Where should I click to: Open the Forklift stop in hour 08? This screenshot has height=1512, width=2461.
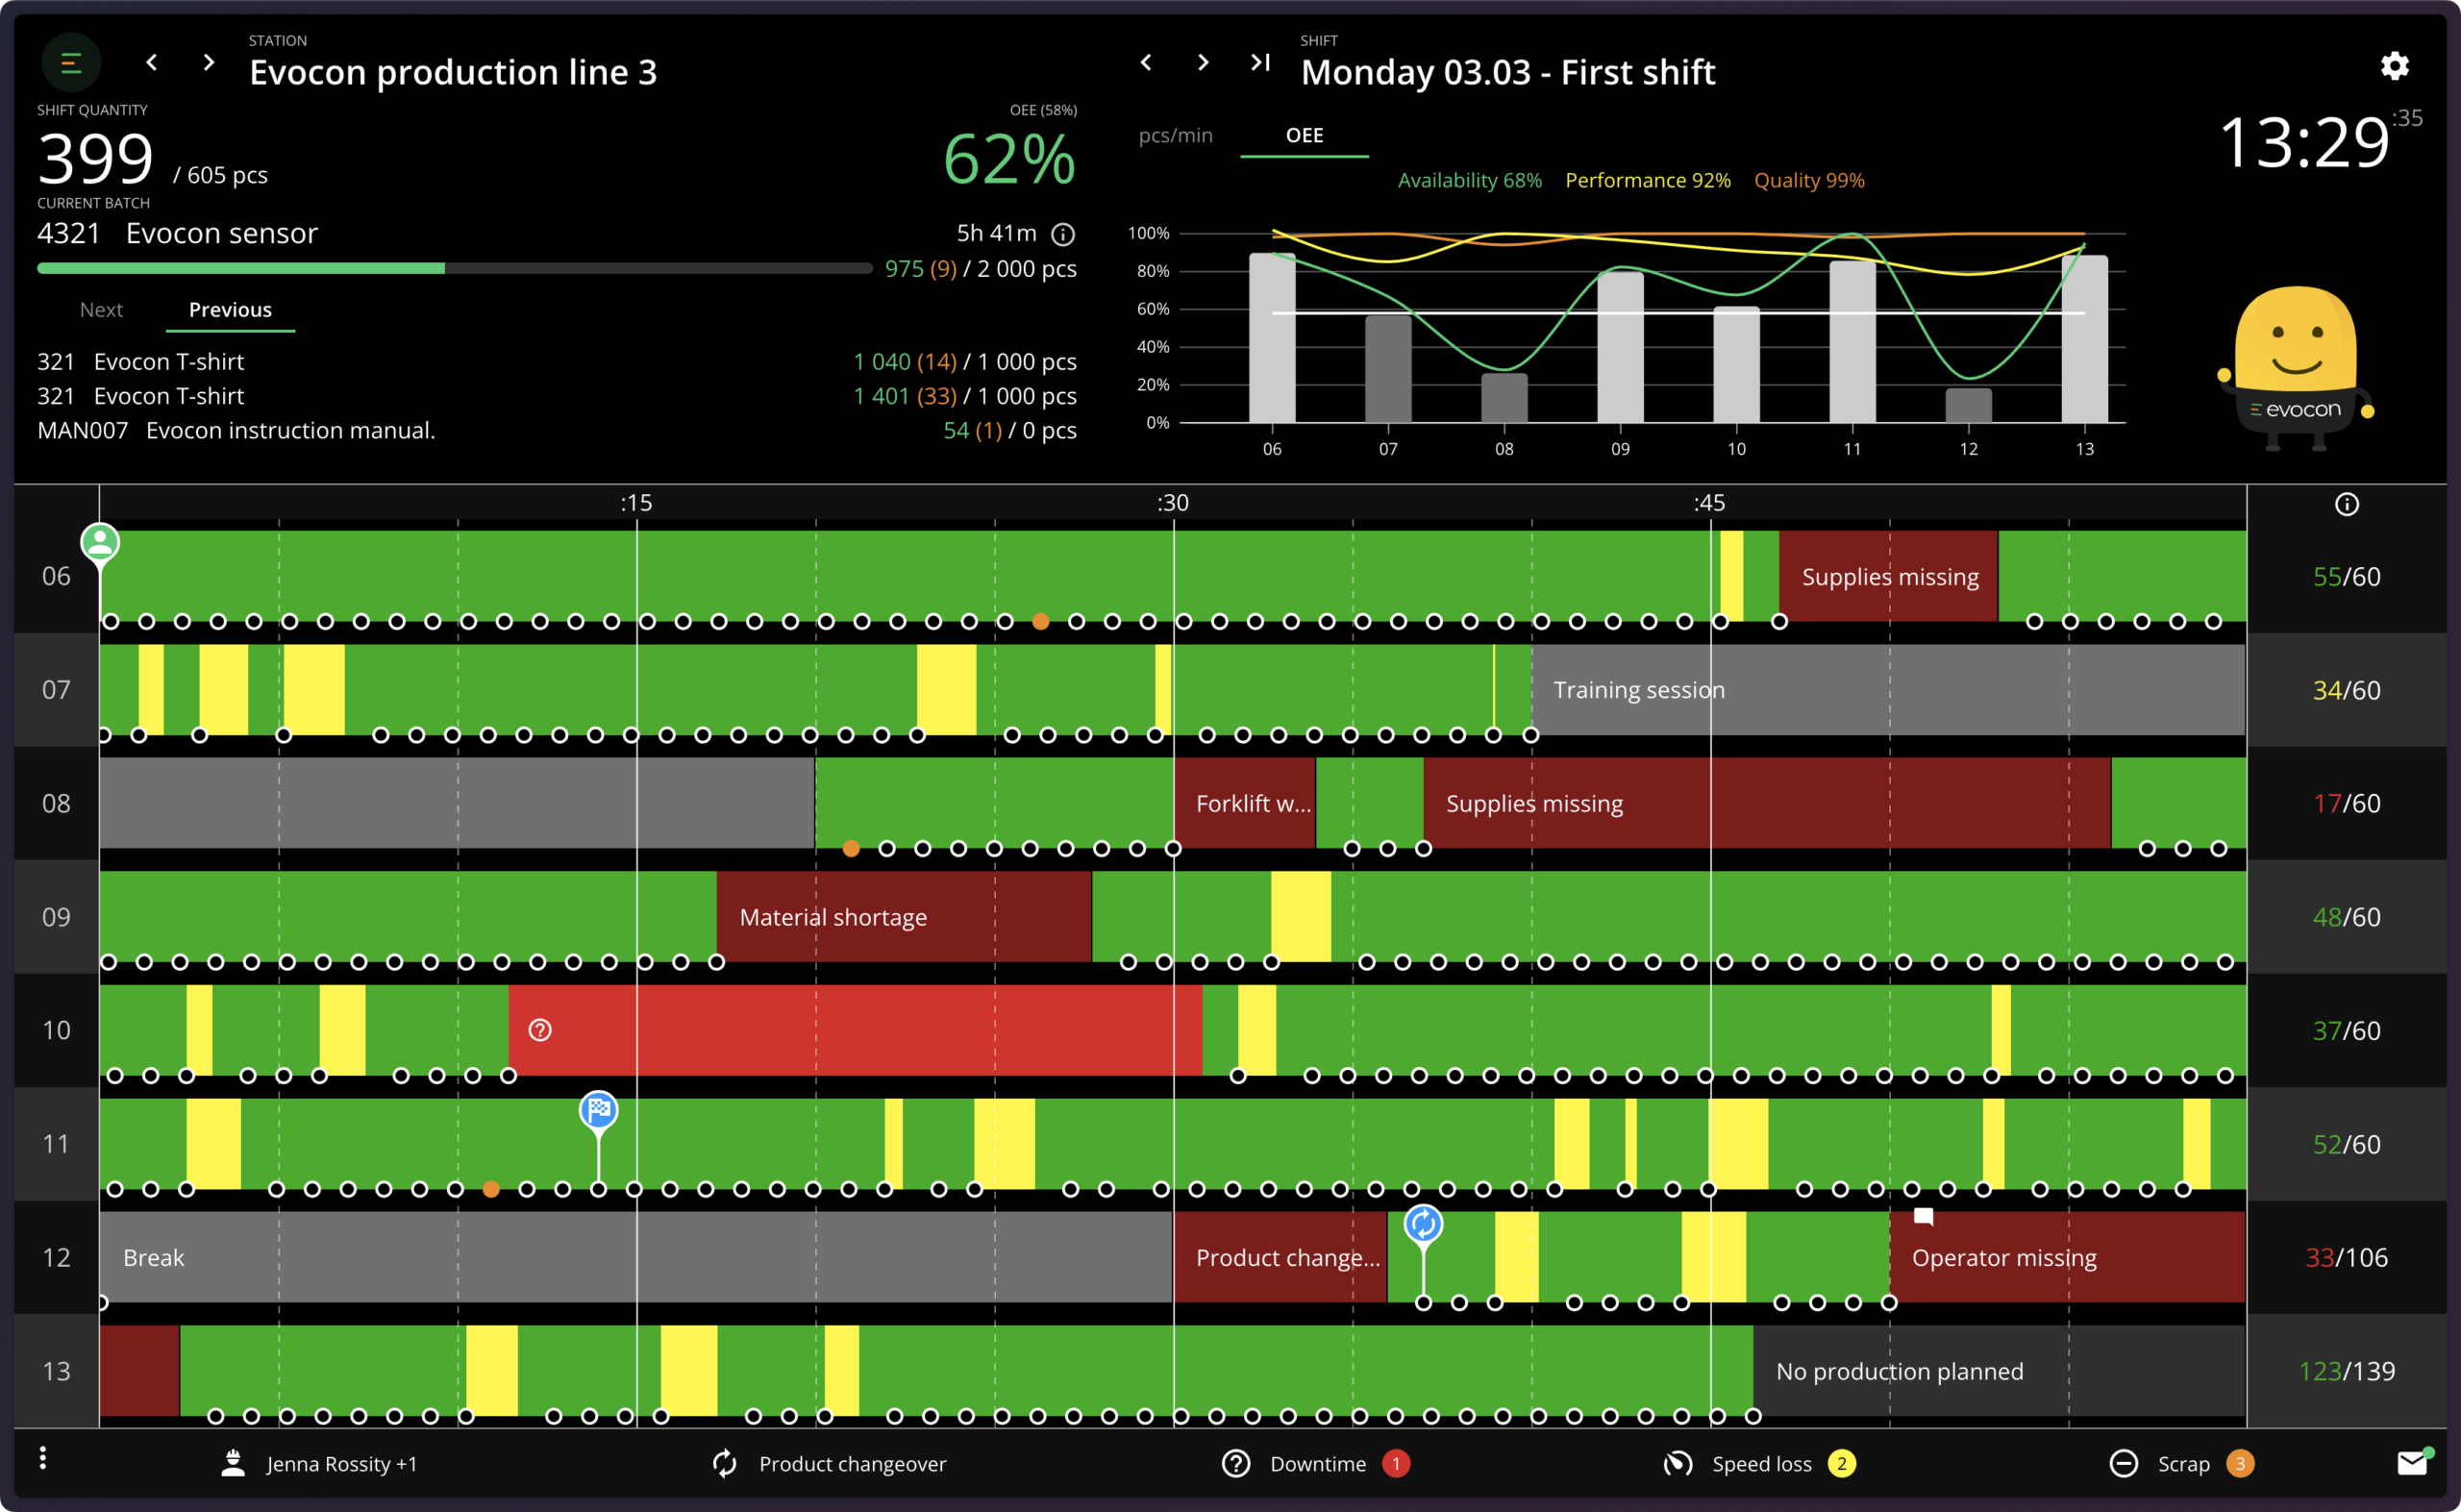tap(1244, 803)
